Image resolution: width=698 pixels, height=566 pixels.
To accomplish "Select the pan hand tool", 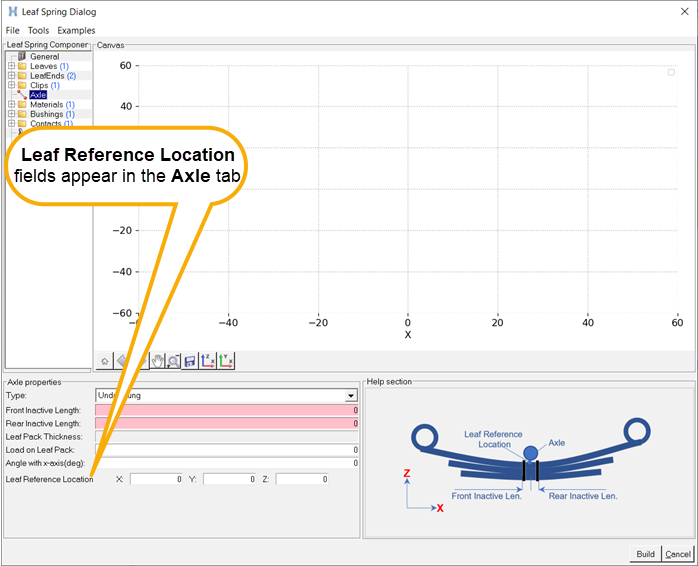I will (x=156, y=361).
